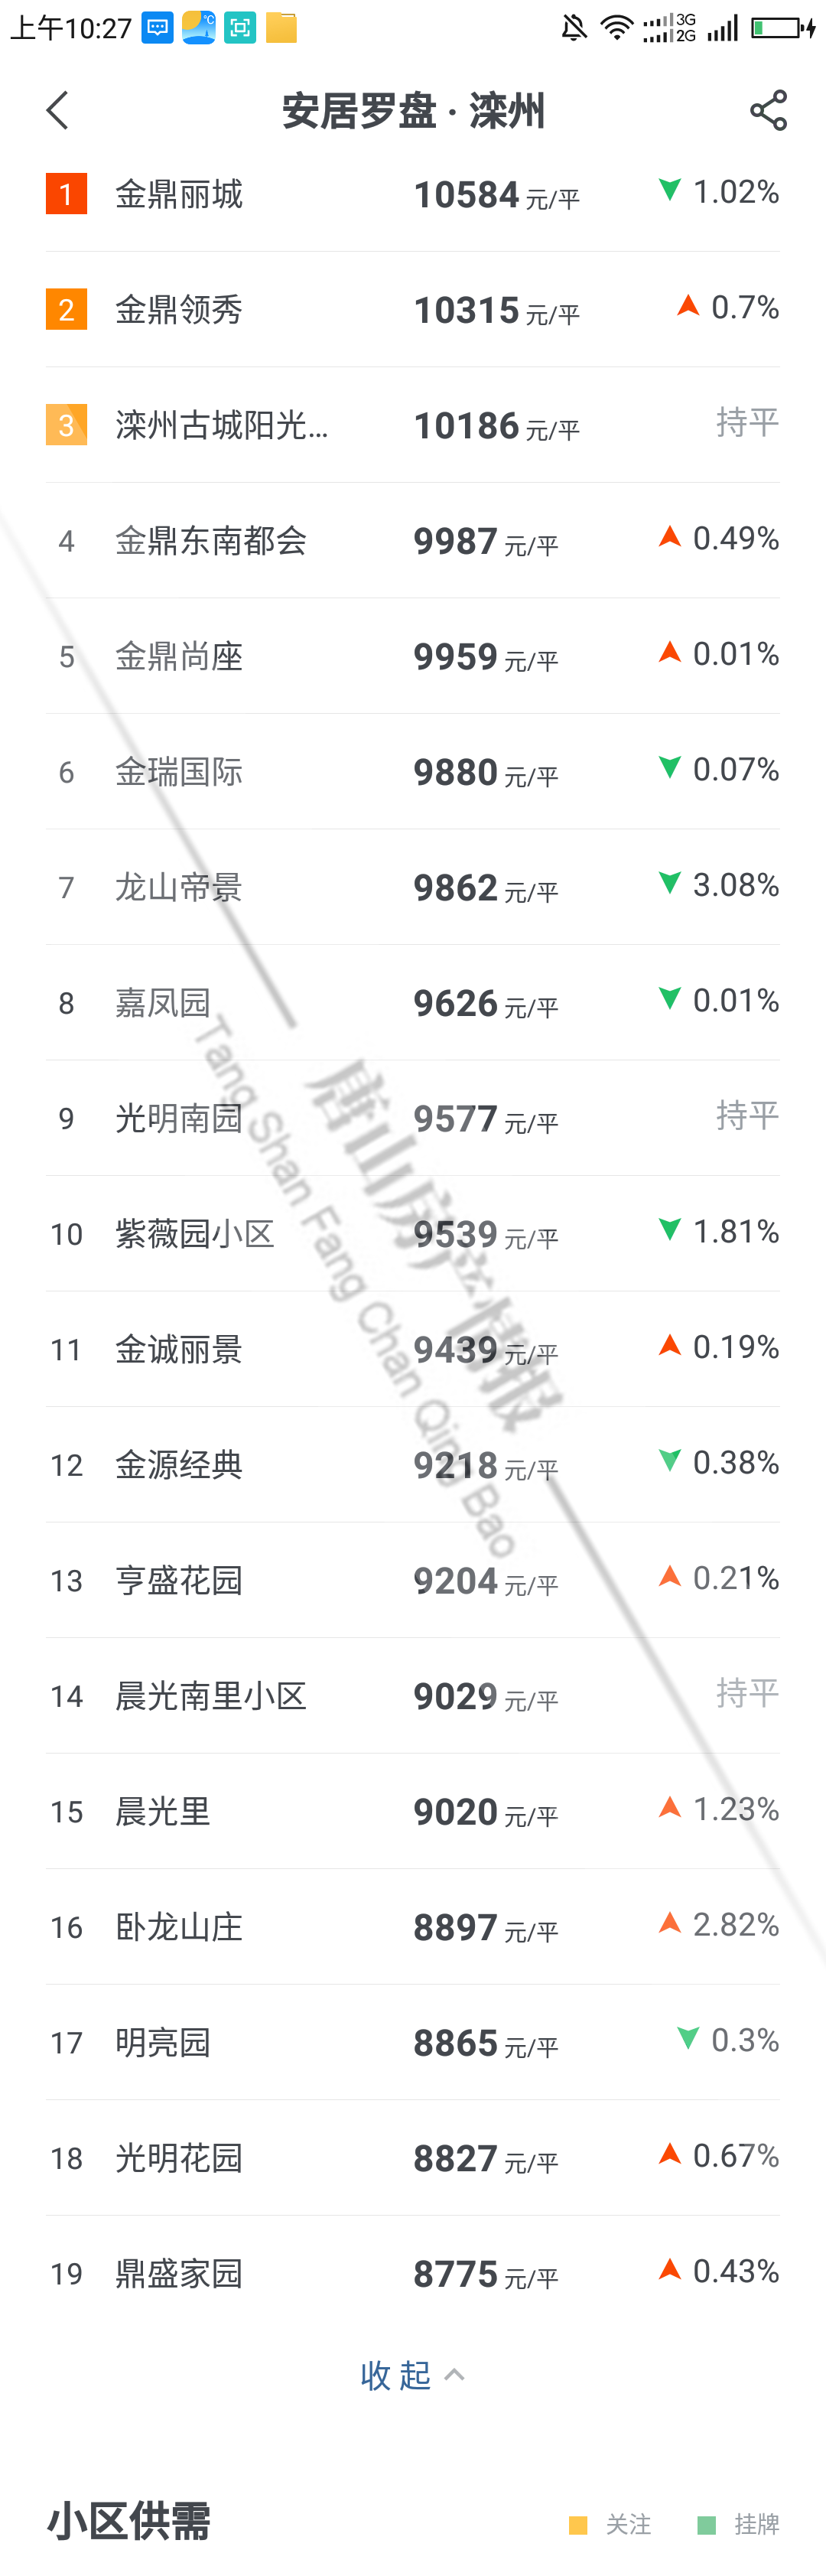This screenshot has height=2576, width=826.
Task: Tap the weather icon in status bar
Action: 198,27
